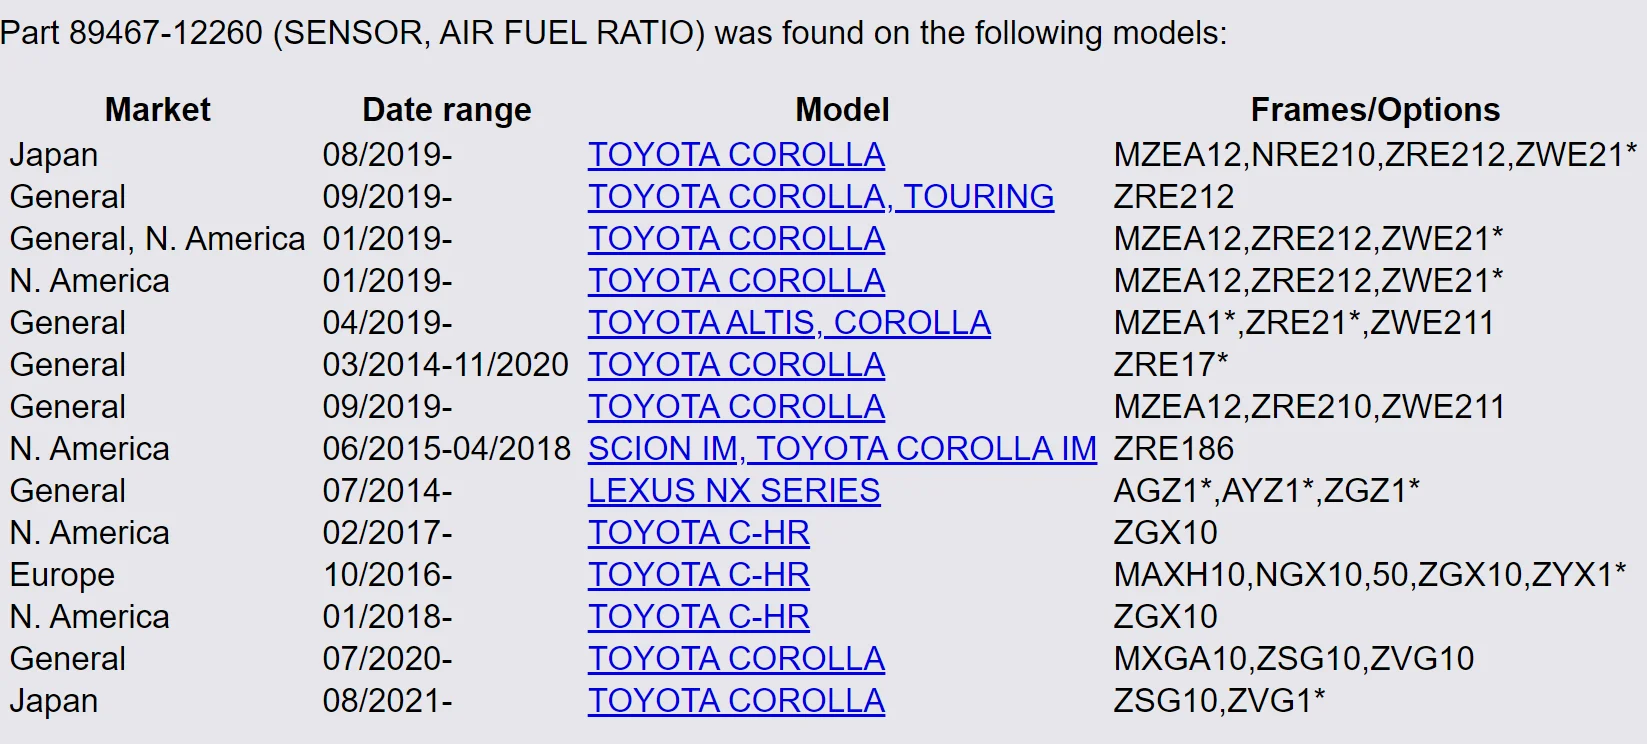Open the Toyota Corolla, Touring link

coord(821,197)
